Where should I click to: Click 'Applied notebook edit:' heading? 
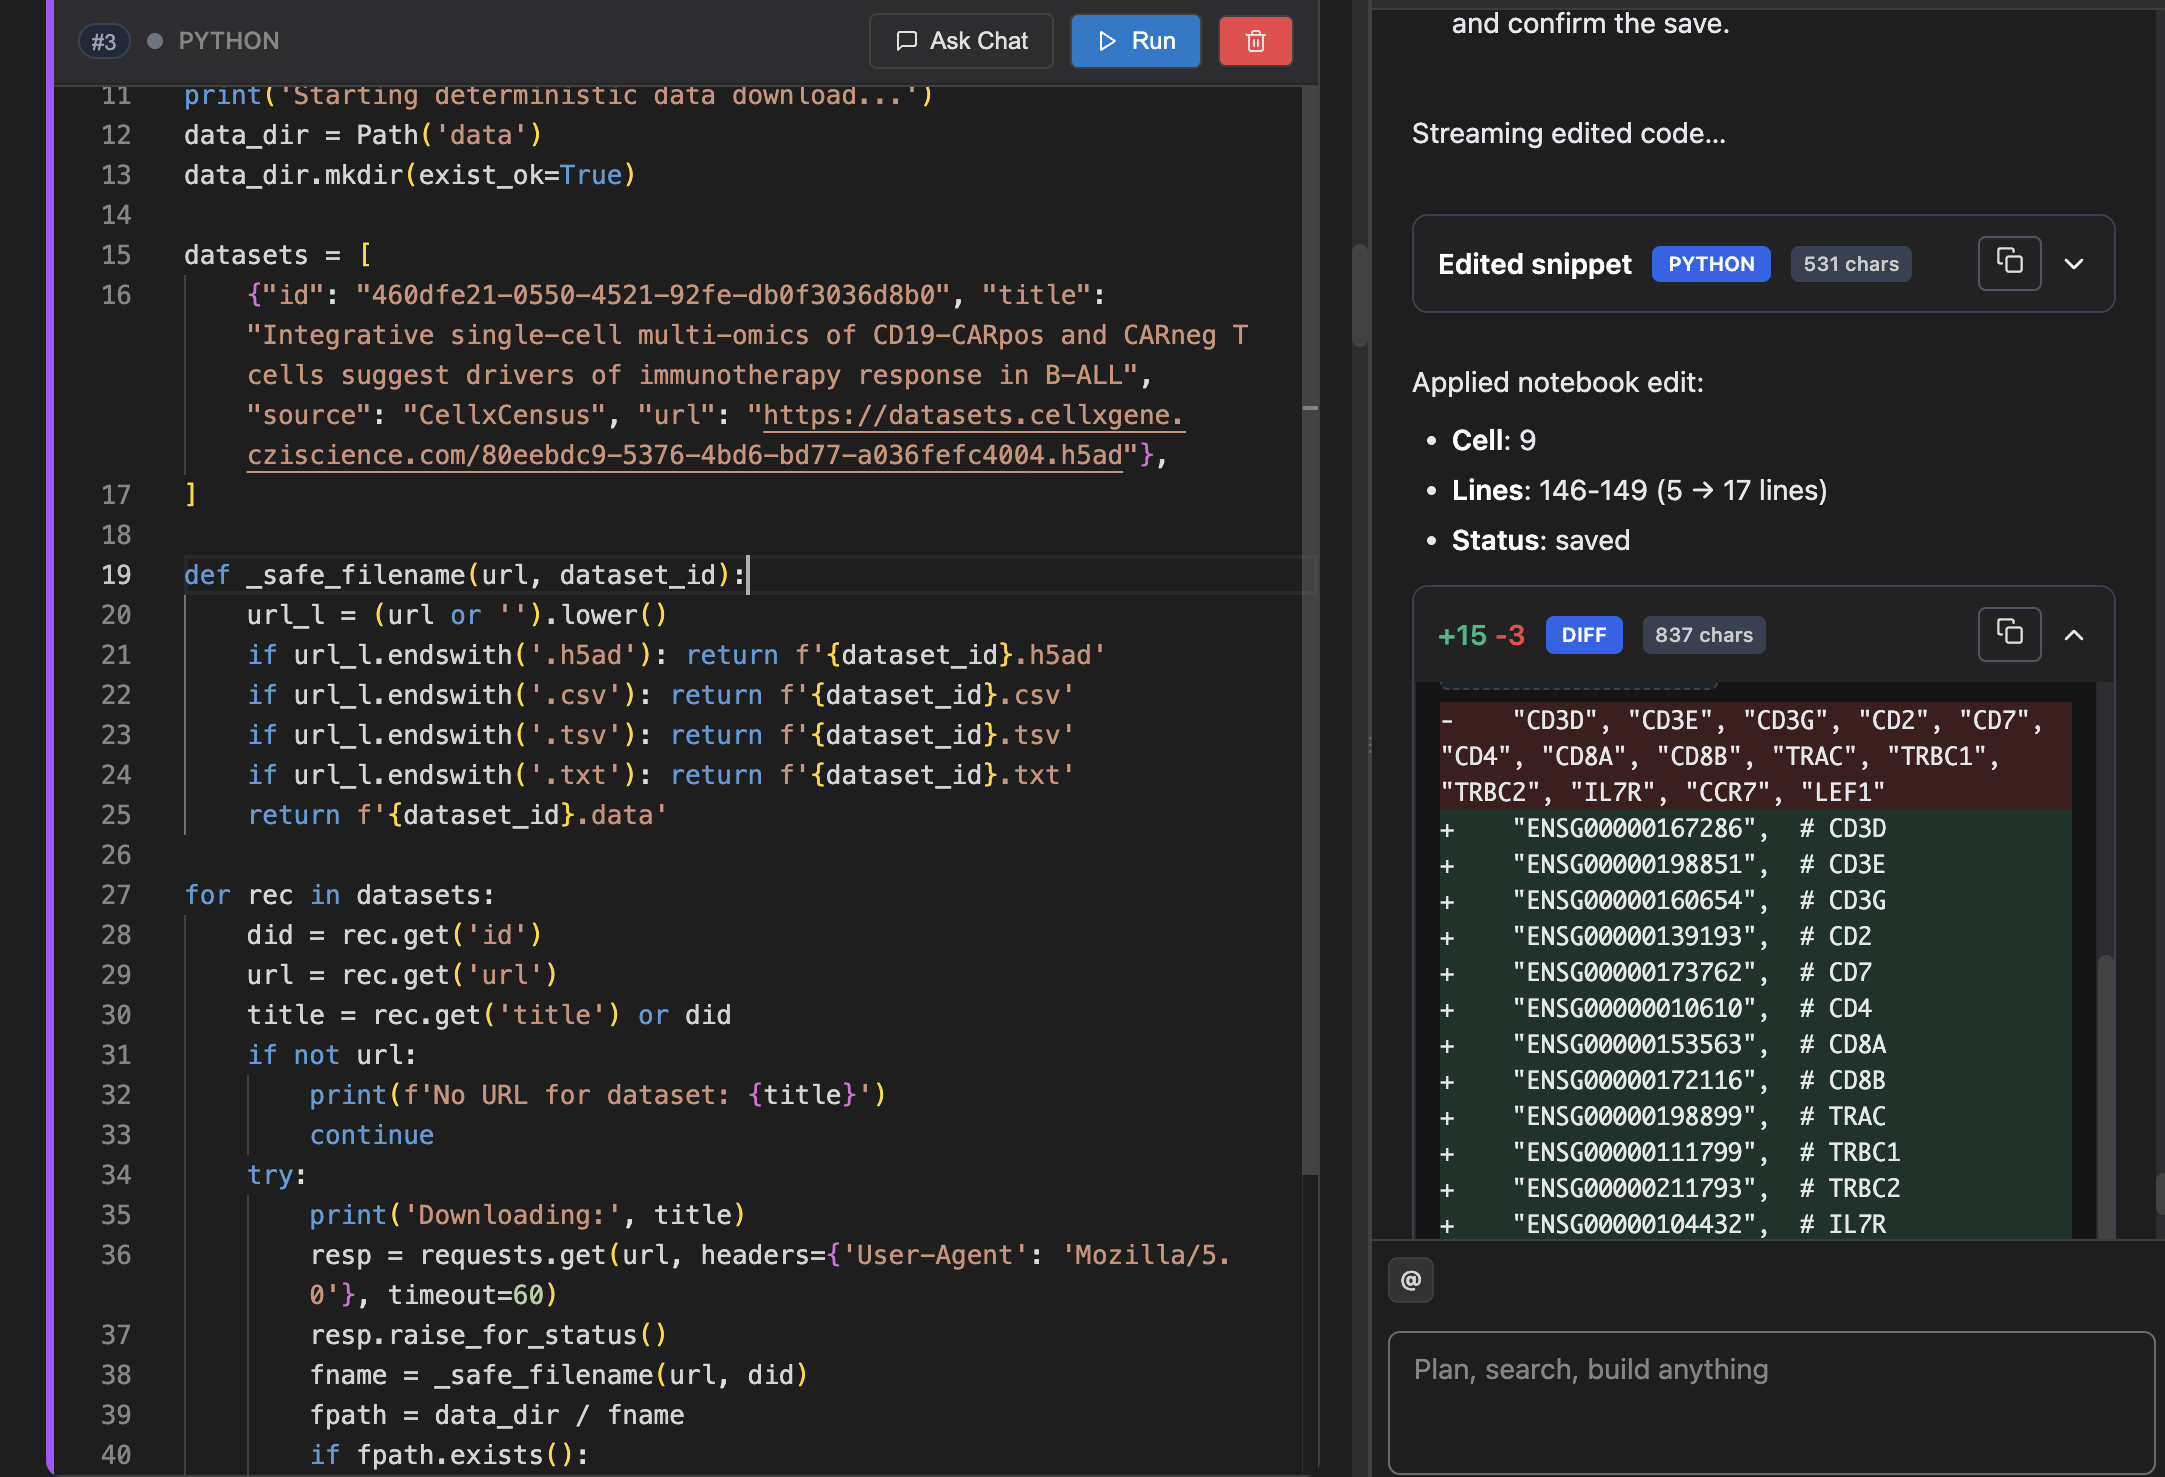click(x=1558, y=382)
